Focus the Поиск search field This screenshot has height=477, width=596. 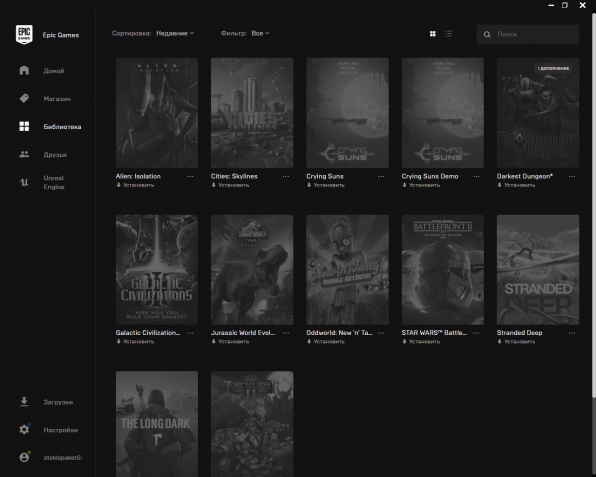click(x=528, y=34)
